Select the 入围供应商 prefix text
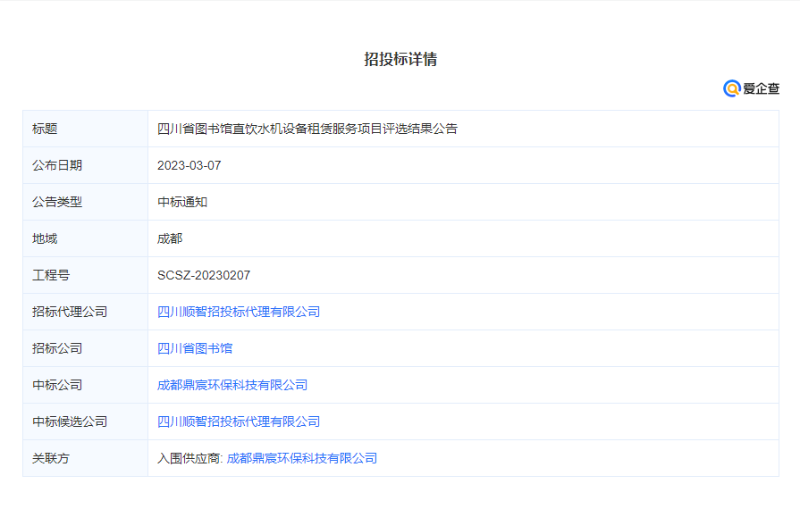 (x=189, y=459)
